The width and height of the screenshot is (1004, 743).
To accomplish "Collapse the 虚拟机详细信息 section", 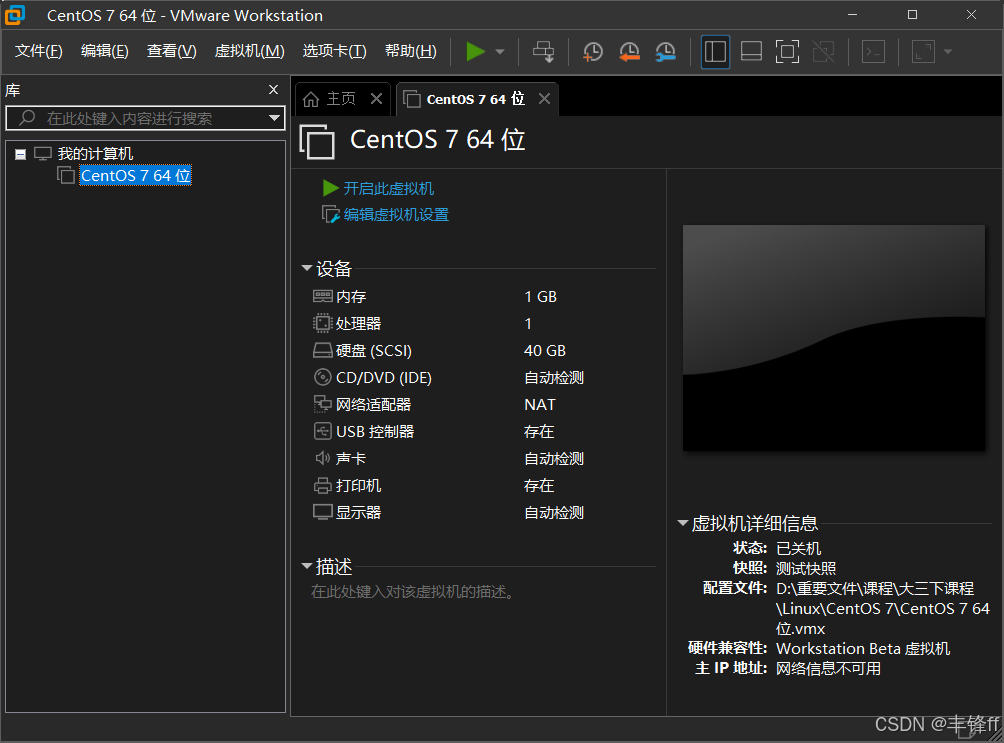I will tap(683, 523).
